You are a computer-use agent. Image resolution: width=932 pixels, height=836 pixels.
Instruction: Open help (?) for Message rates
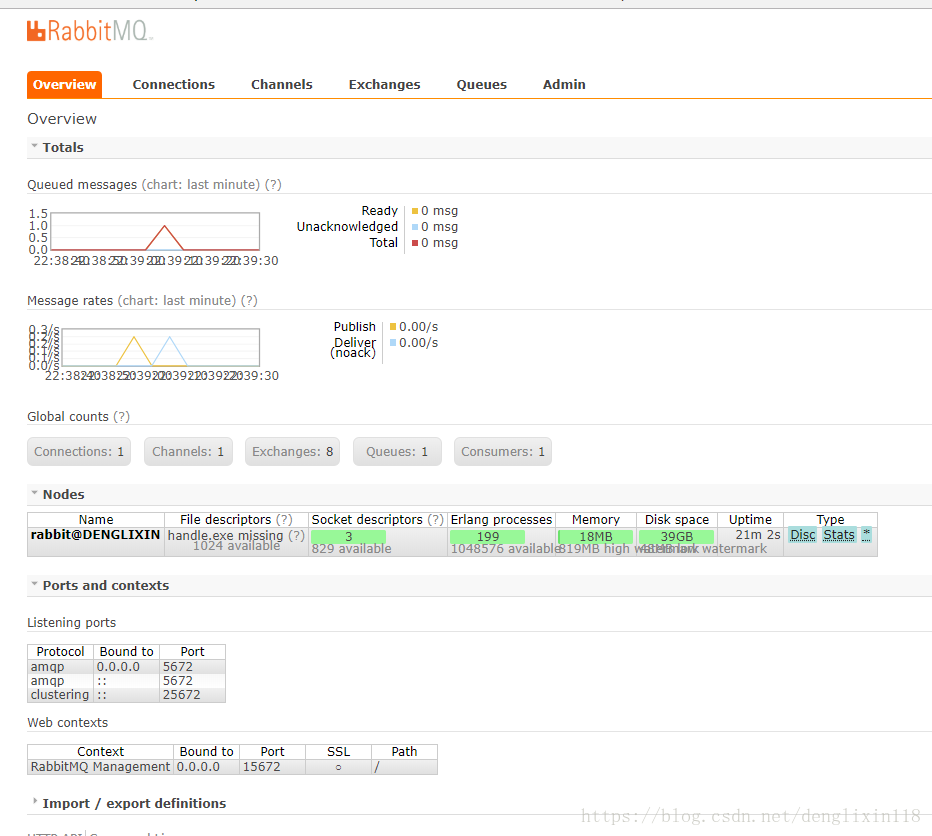[x=249, y=301]
